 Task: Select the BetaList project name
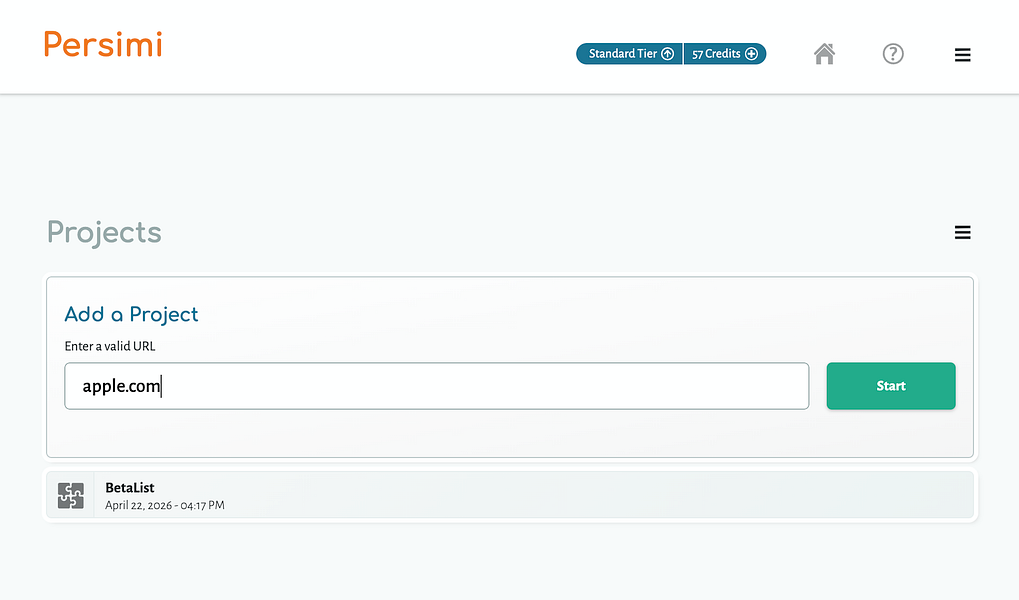pyautogui.click(x=130, y=488)
